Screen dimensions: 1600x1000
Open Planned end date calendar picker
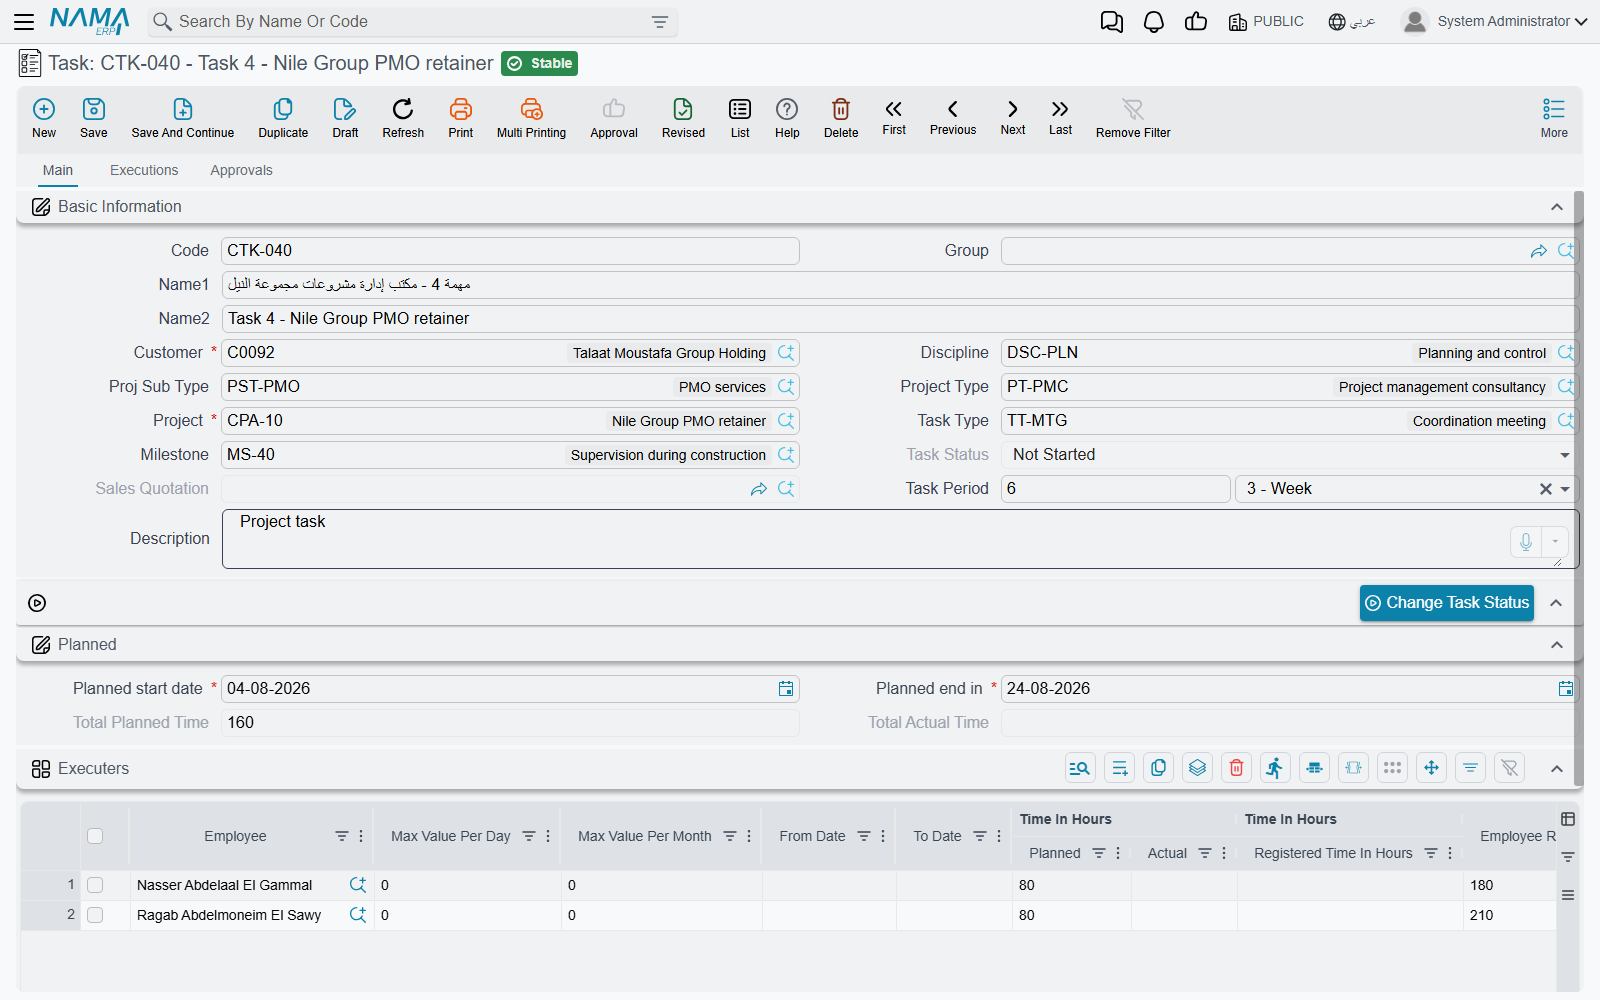[1566, 688]
